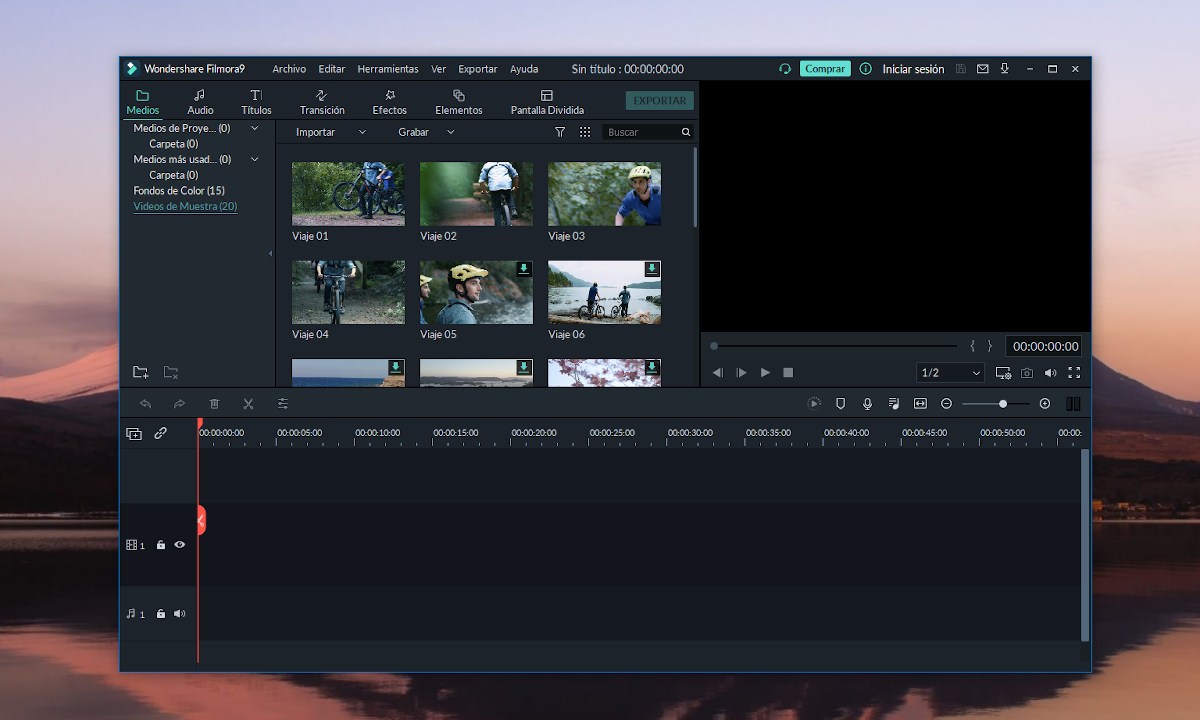Toggle video track 1 visibility eye

pos(180,545)
